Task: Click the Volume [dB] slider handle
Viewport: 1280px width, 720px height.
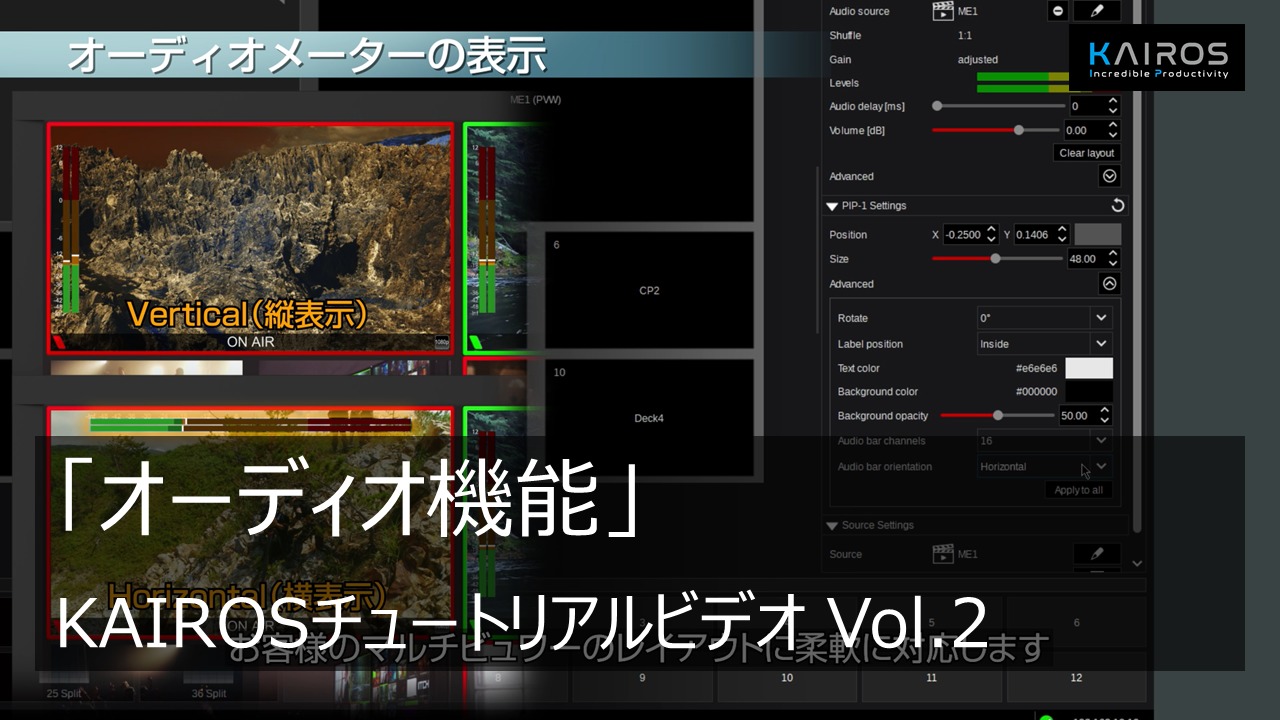Action: [x=1019, y=130]
